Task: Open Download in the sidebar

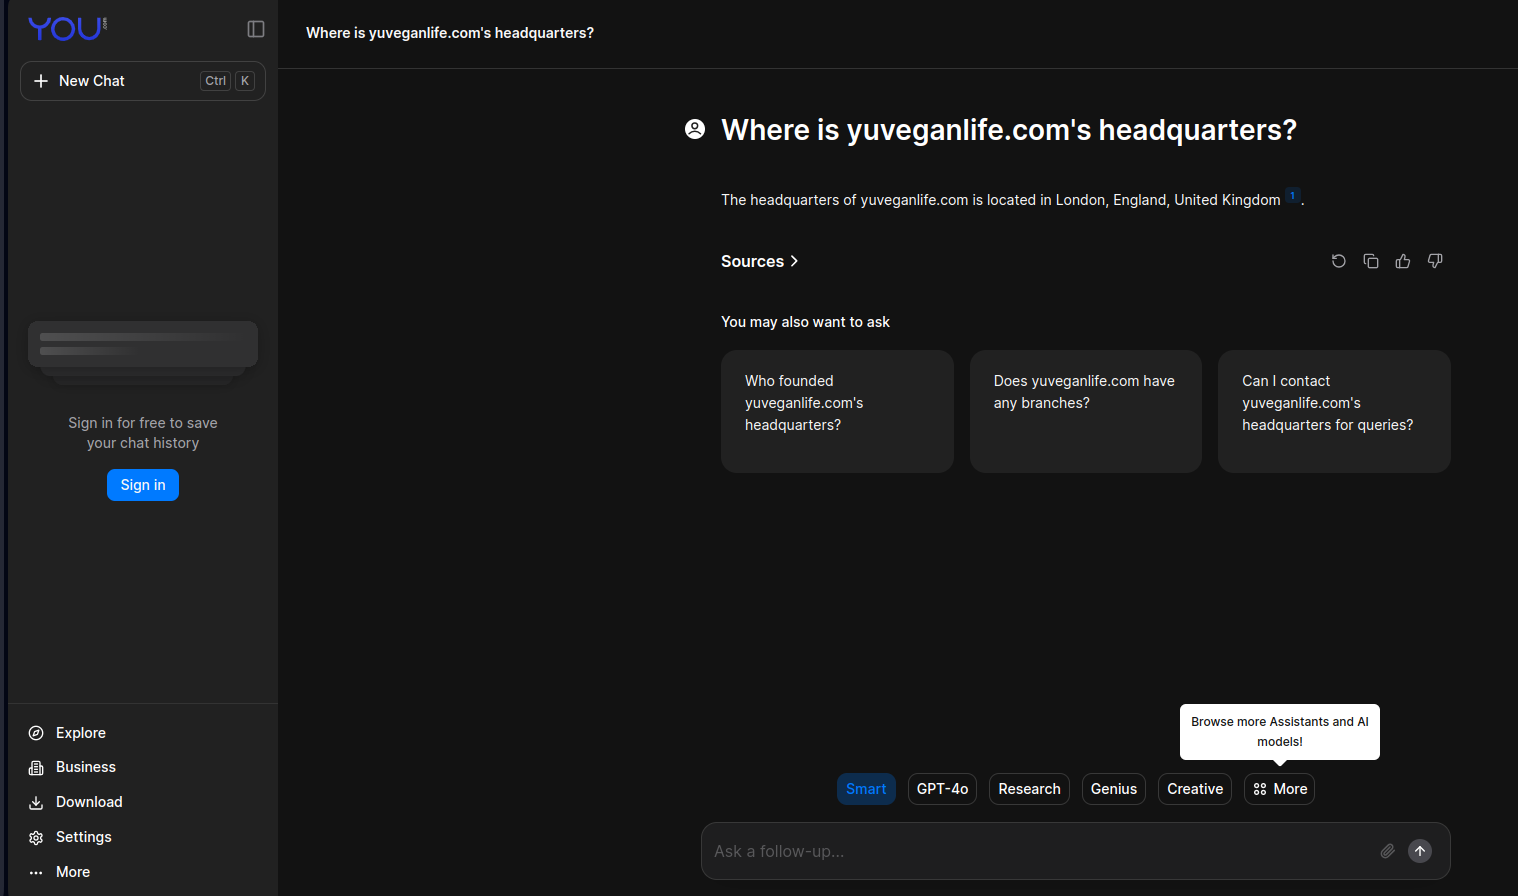Action: (x=76, y=802)
